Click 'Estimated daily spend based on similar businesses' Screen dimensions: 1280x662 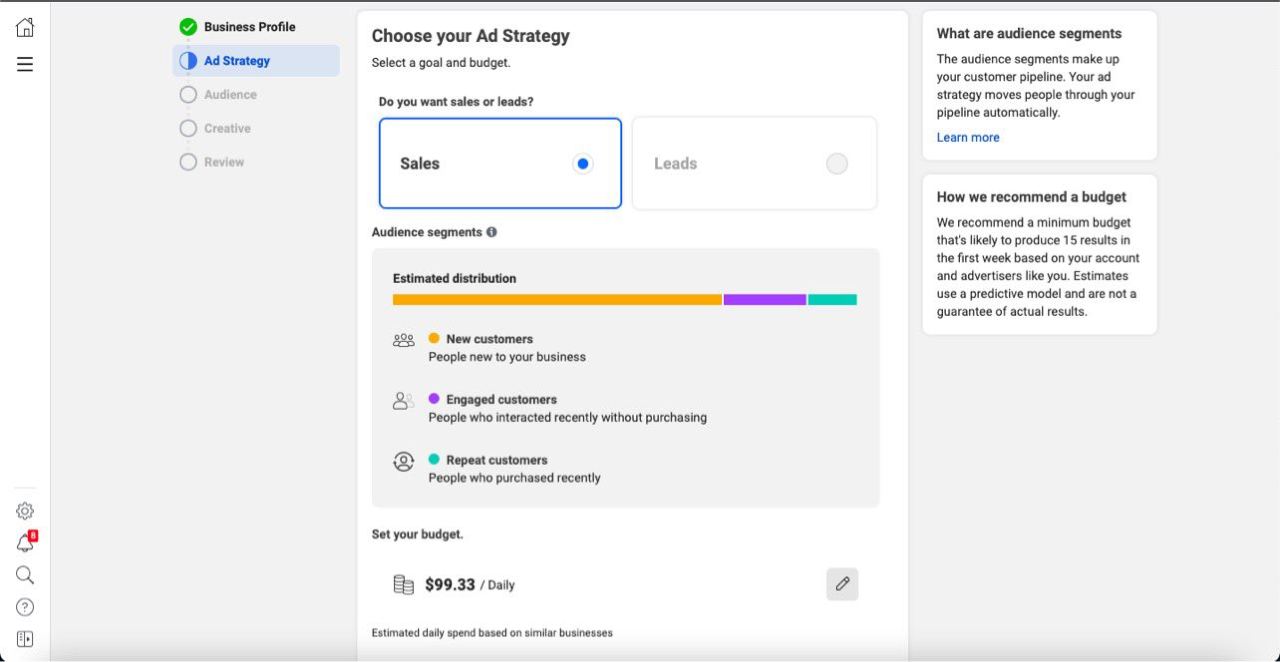tap(492, 633)
